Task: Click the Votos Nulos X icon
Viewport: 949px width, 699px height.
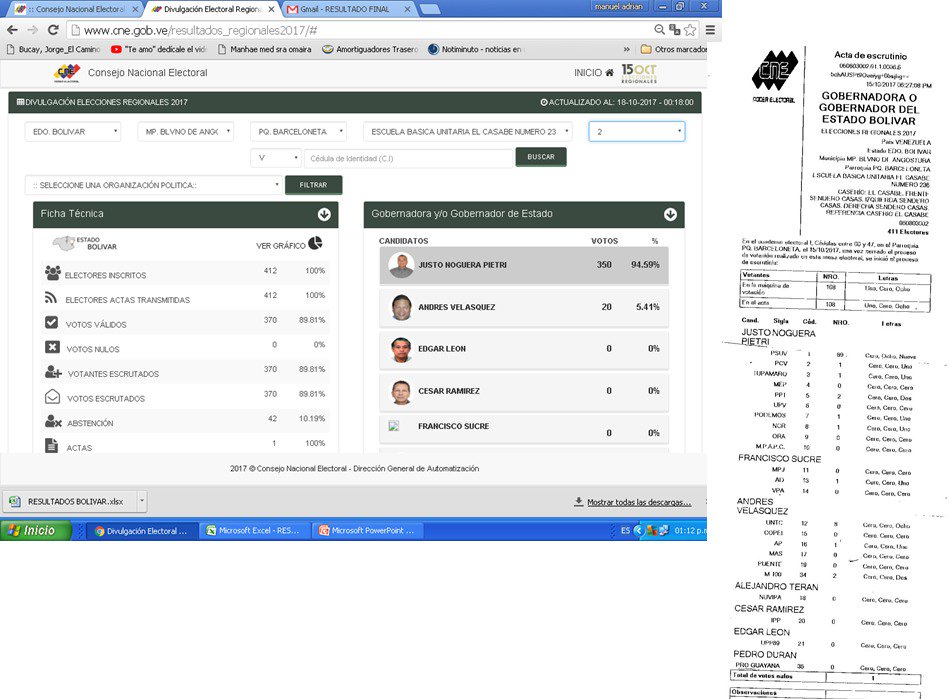Action: [52, 347]
